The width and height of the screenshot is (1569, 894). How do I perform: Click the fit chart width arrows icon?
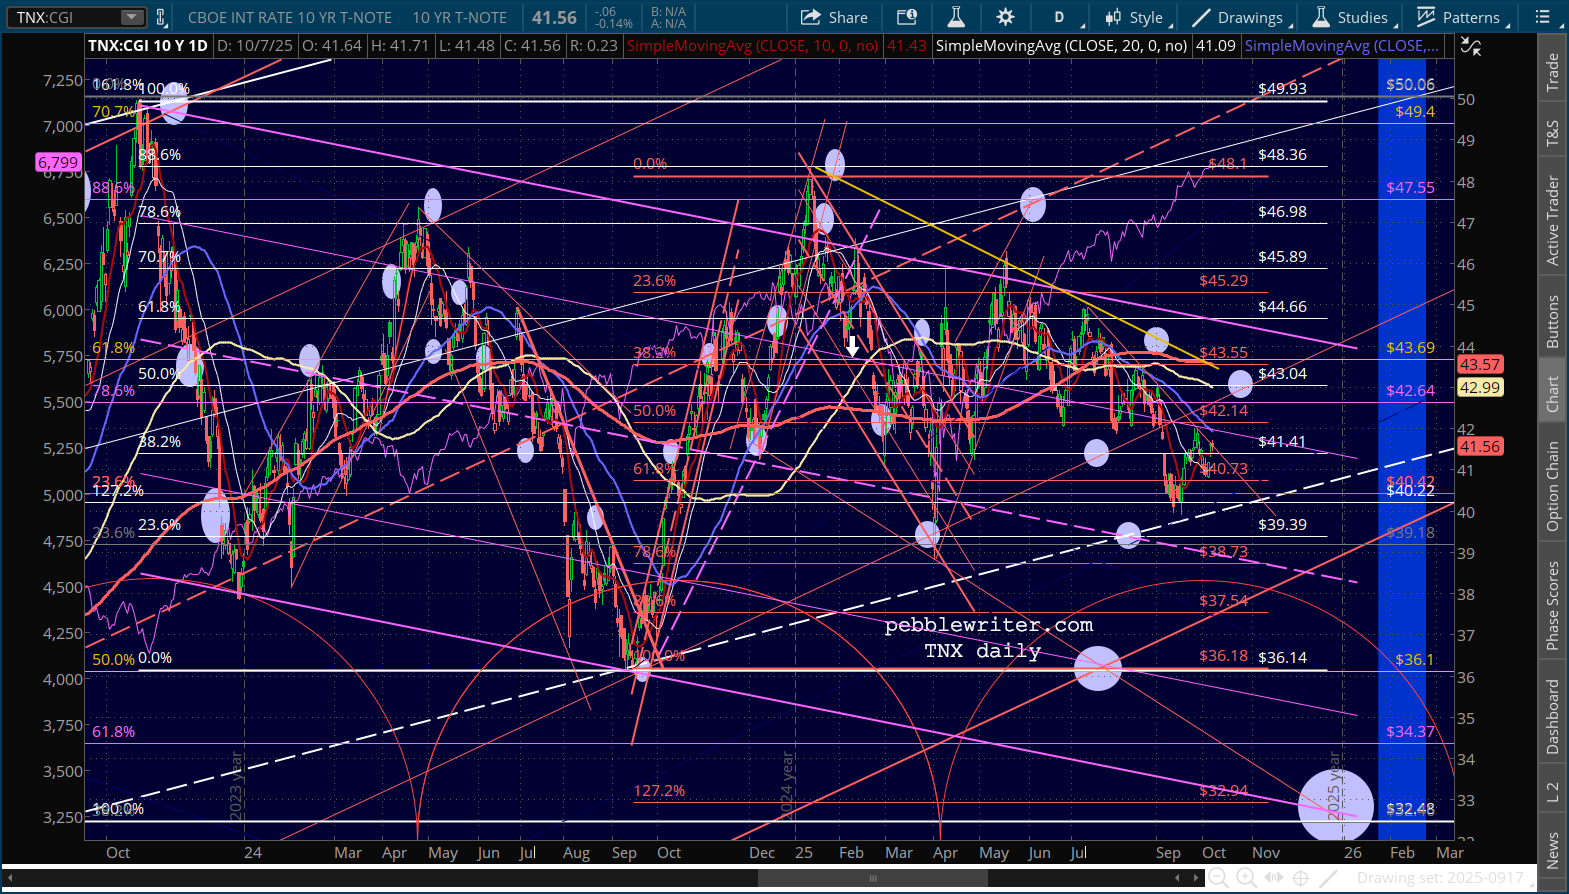pyautogui.click(x=1273, y=878)
